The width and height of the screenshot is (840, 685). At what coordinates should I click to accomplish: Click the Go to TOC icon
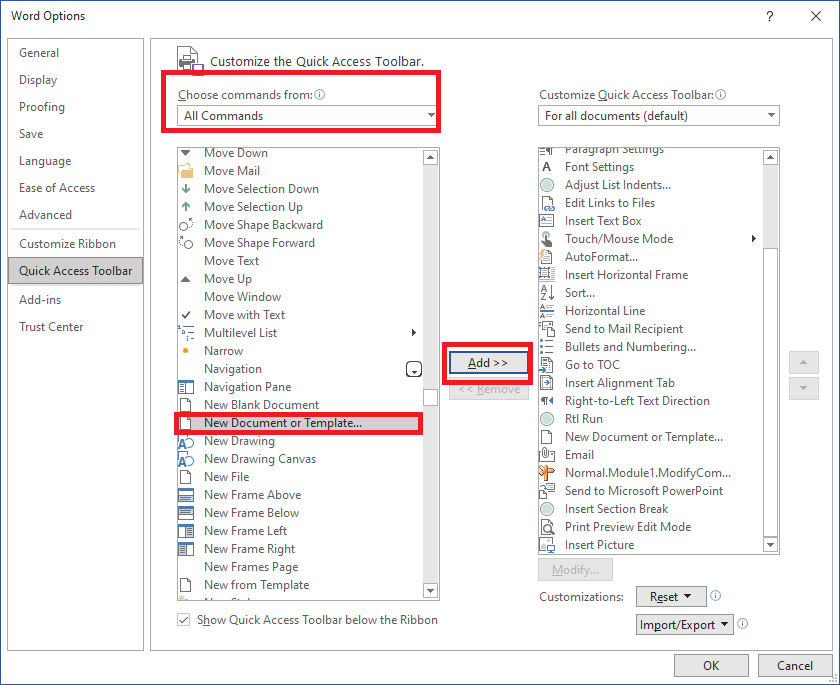(546, 365)
